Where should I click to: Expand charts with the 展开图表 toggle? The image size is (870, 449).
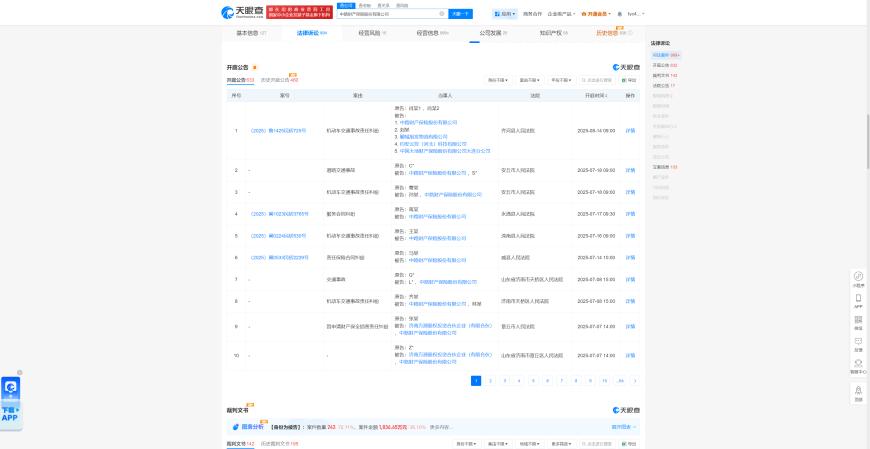(624, 427)
